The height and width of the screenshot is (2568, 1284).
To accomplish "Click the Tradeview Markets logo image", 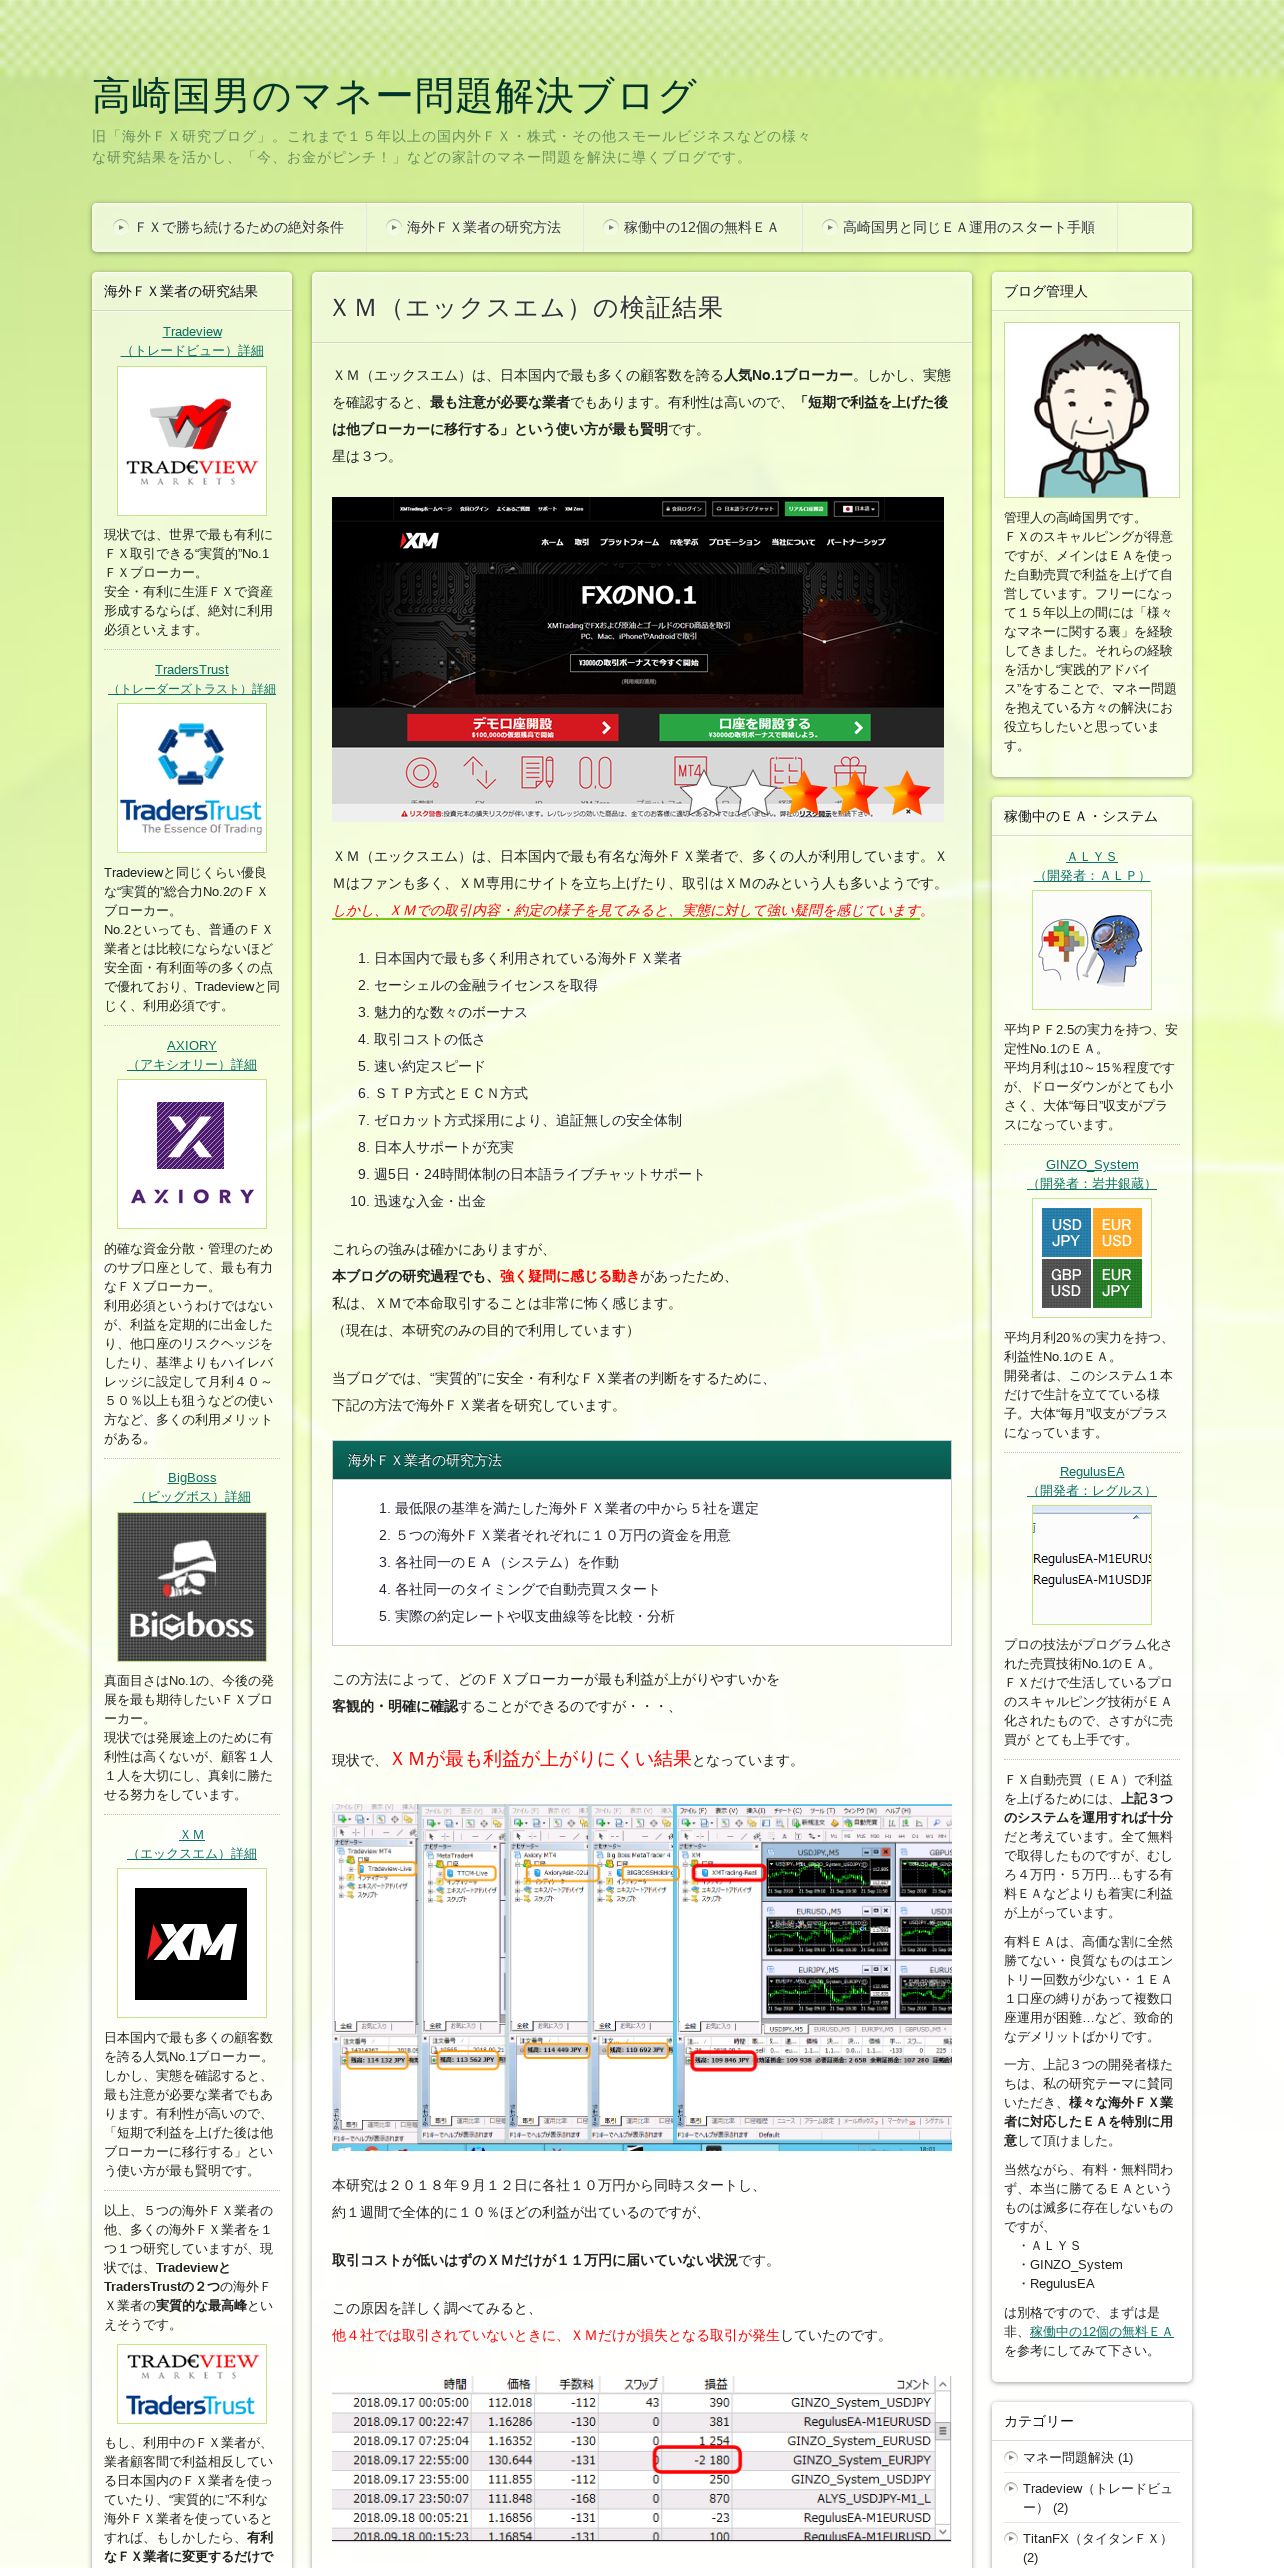I will [x=192, y=441].
